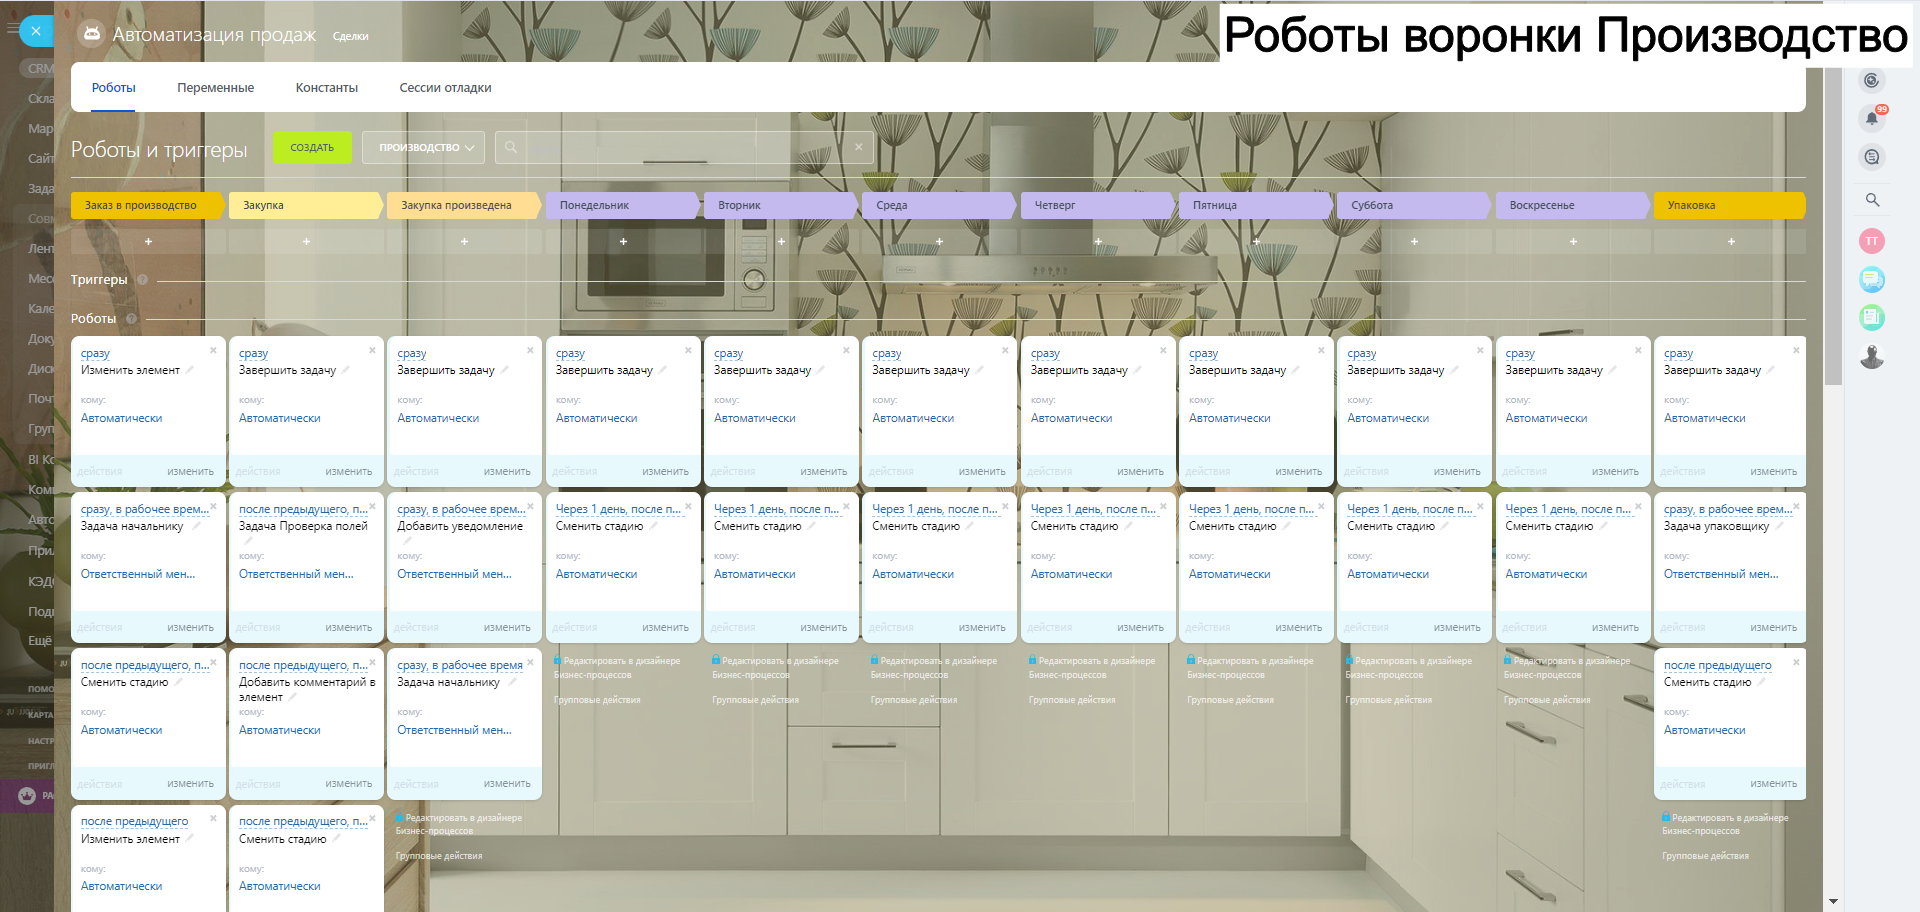Image resolution: width=1920 pixels, height=912 pixels.
Task: Open действия menu of Сменить стадию in Суббота column
Action: [1366, 628]
